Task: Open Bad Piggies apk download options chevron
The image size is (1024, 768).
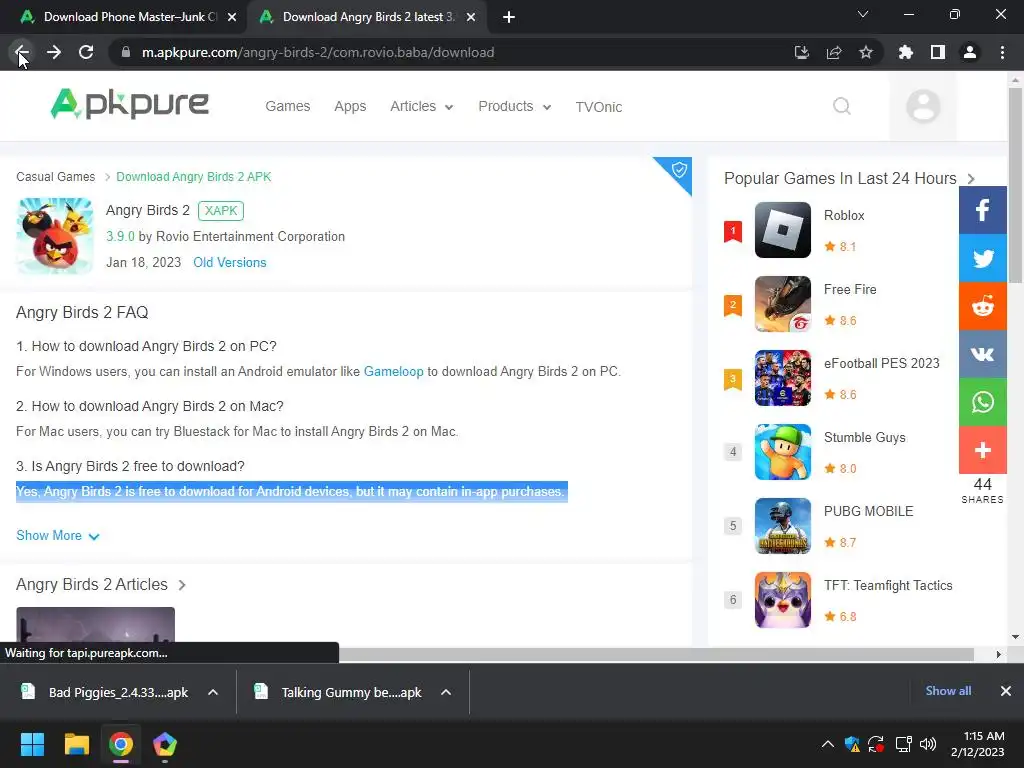Action: (x=213, y=692)
